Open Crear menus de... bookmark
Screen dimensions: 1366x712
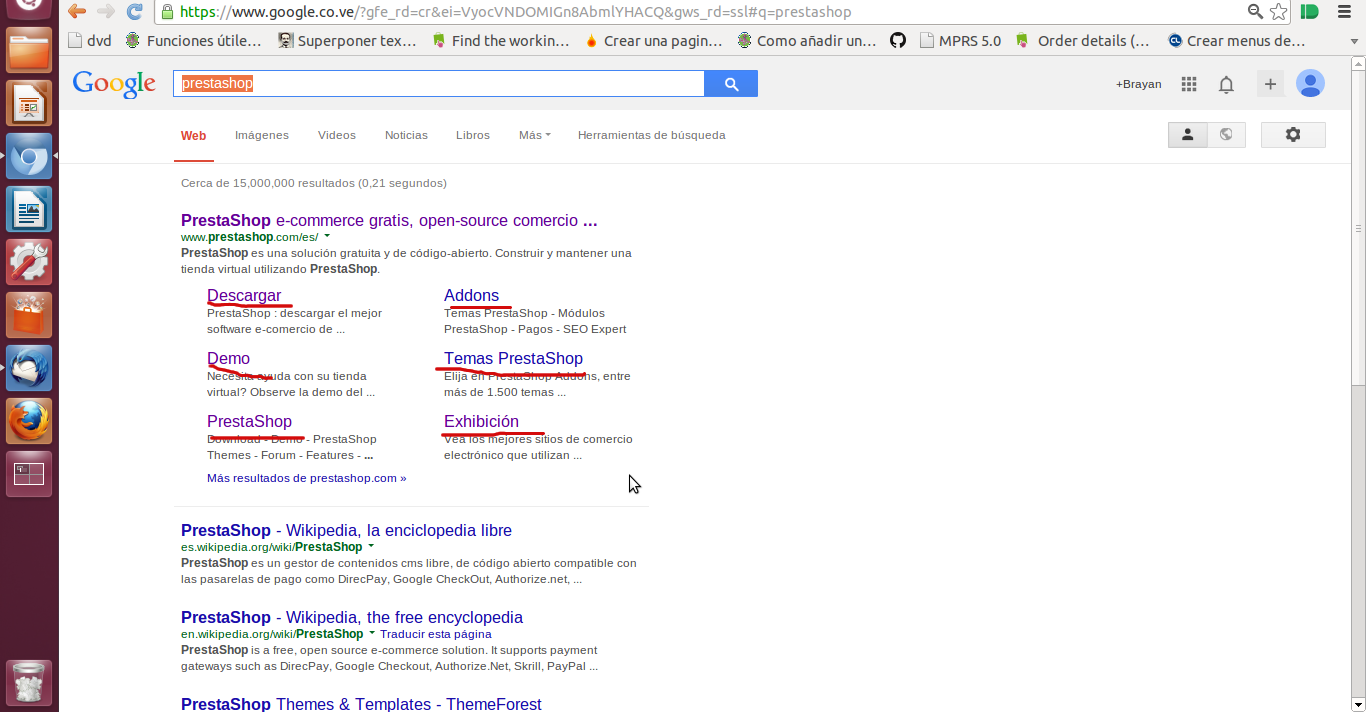tap(1236, 41)
